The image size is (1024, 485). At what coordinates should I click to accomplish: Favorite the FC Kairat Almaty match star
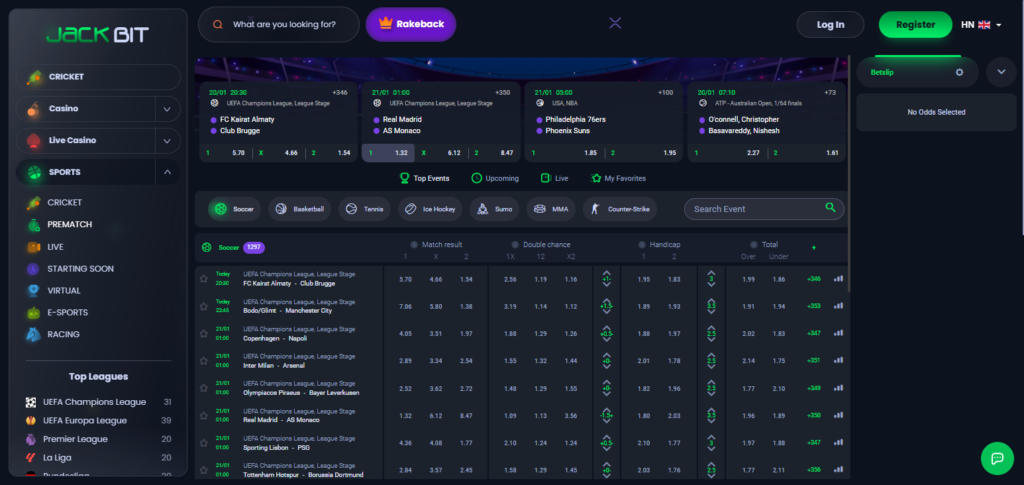(204, 279)
